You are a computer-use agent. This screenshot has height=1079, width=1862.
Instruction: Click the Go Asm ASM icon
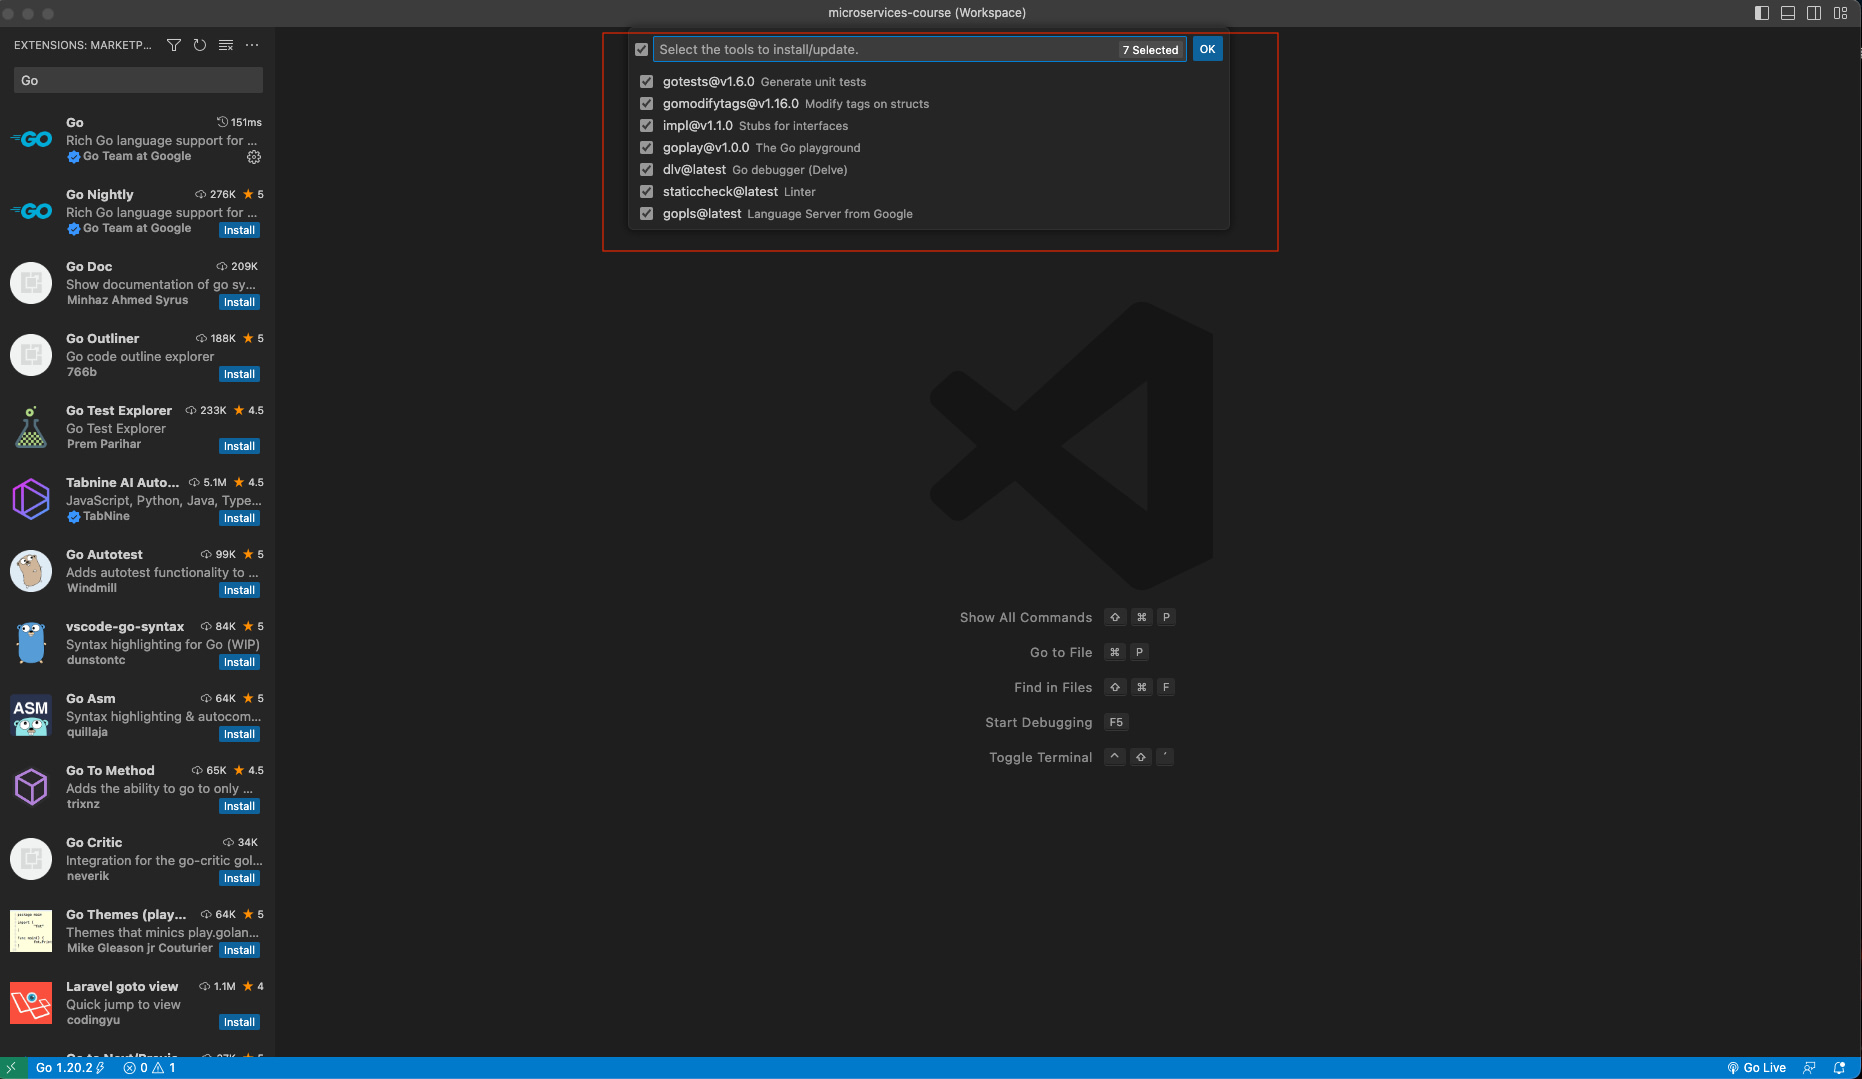tap(31, 715)
